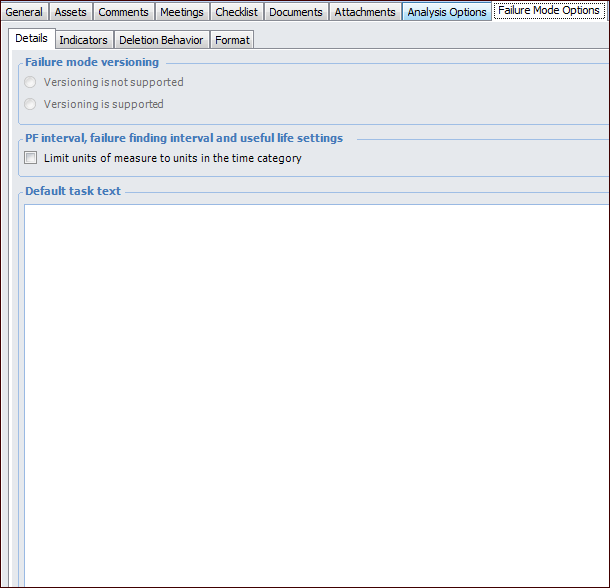610x588 pixels.
Task: Switch to the Assets tab
Action: [x=70, y=12]
